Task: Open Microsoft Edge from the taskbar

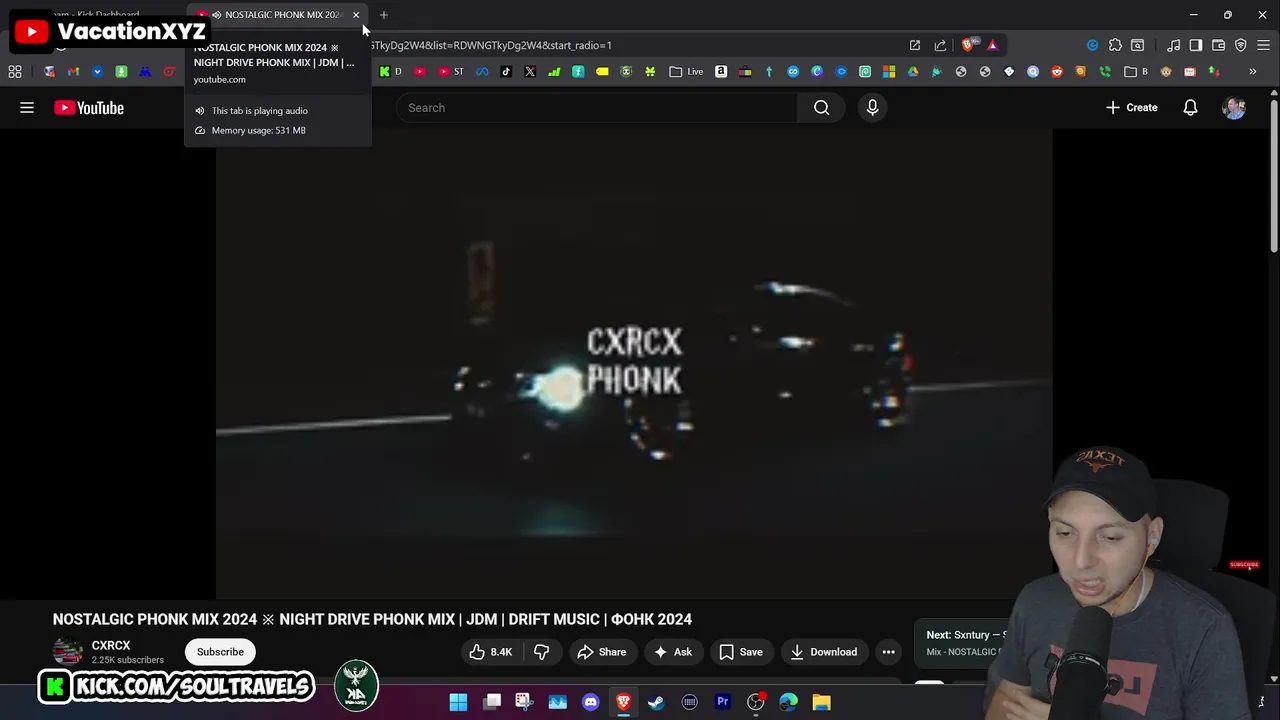Action: pos(789,702)
